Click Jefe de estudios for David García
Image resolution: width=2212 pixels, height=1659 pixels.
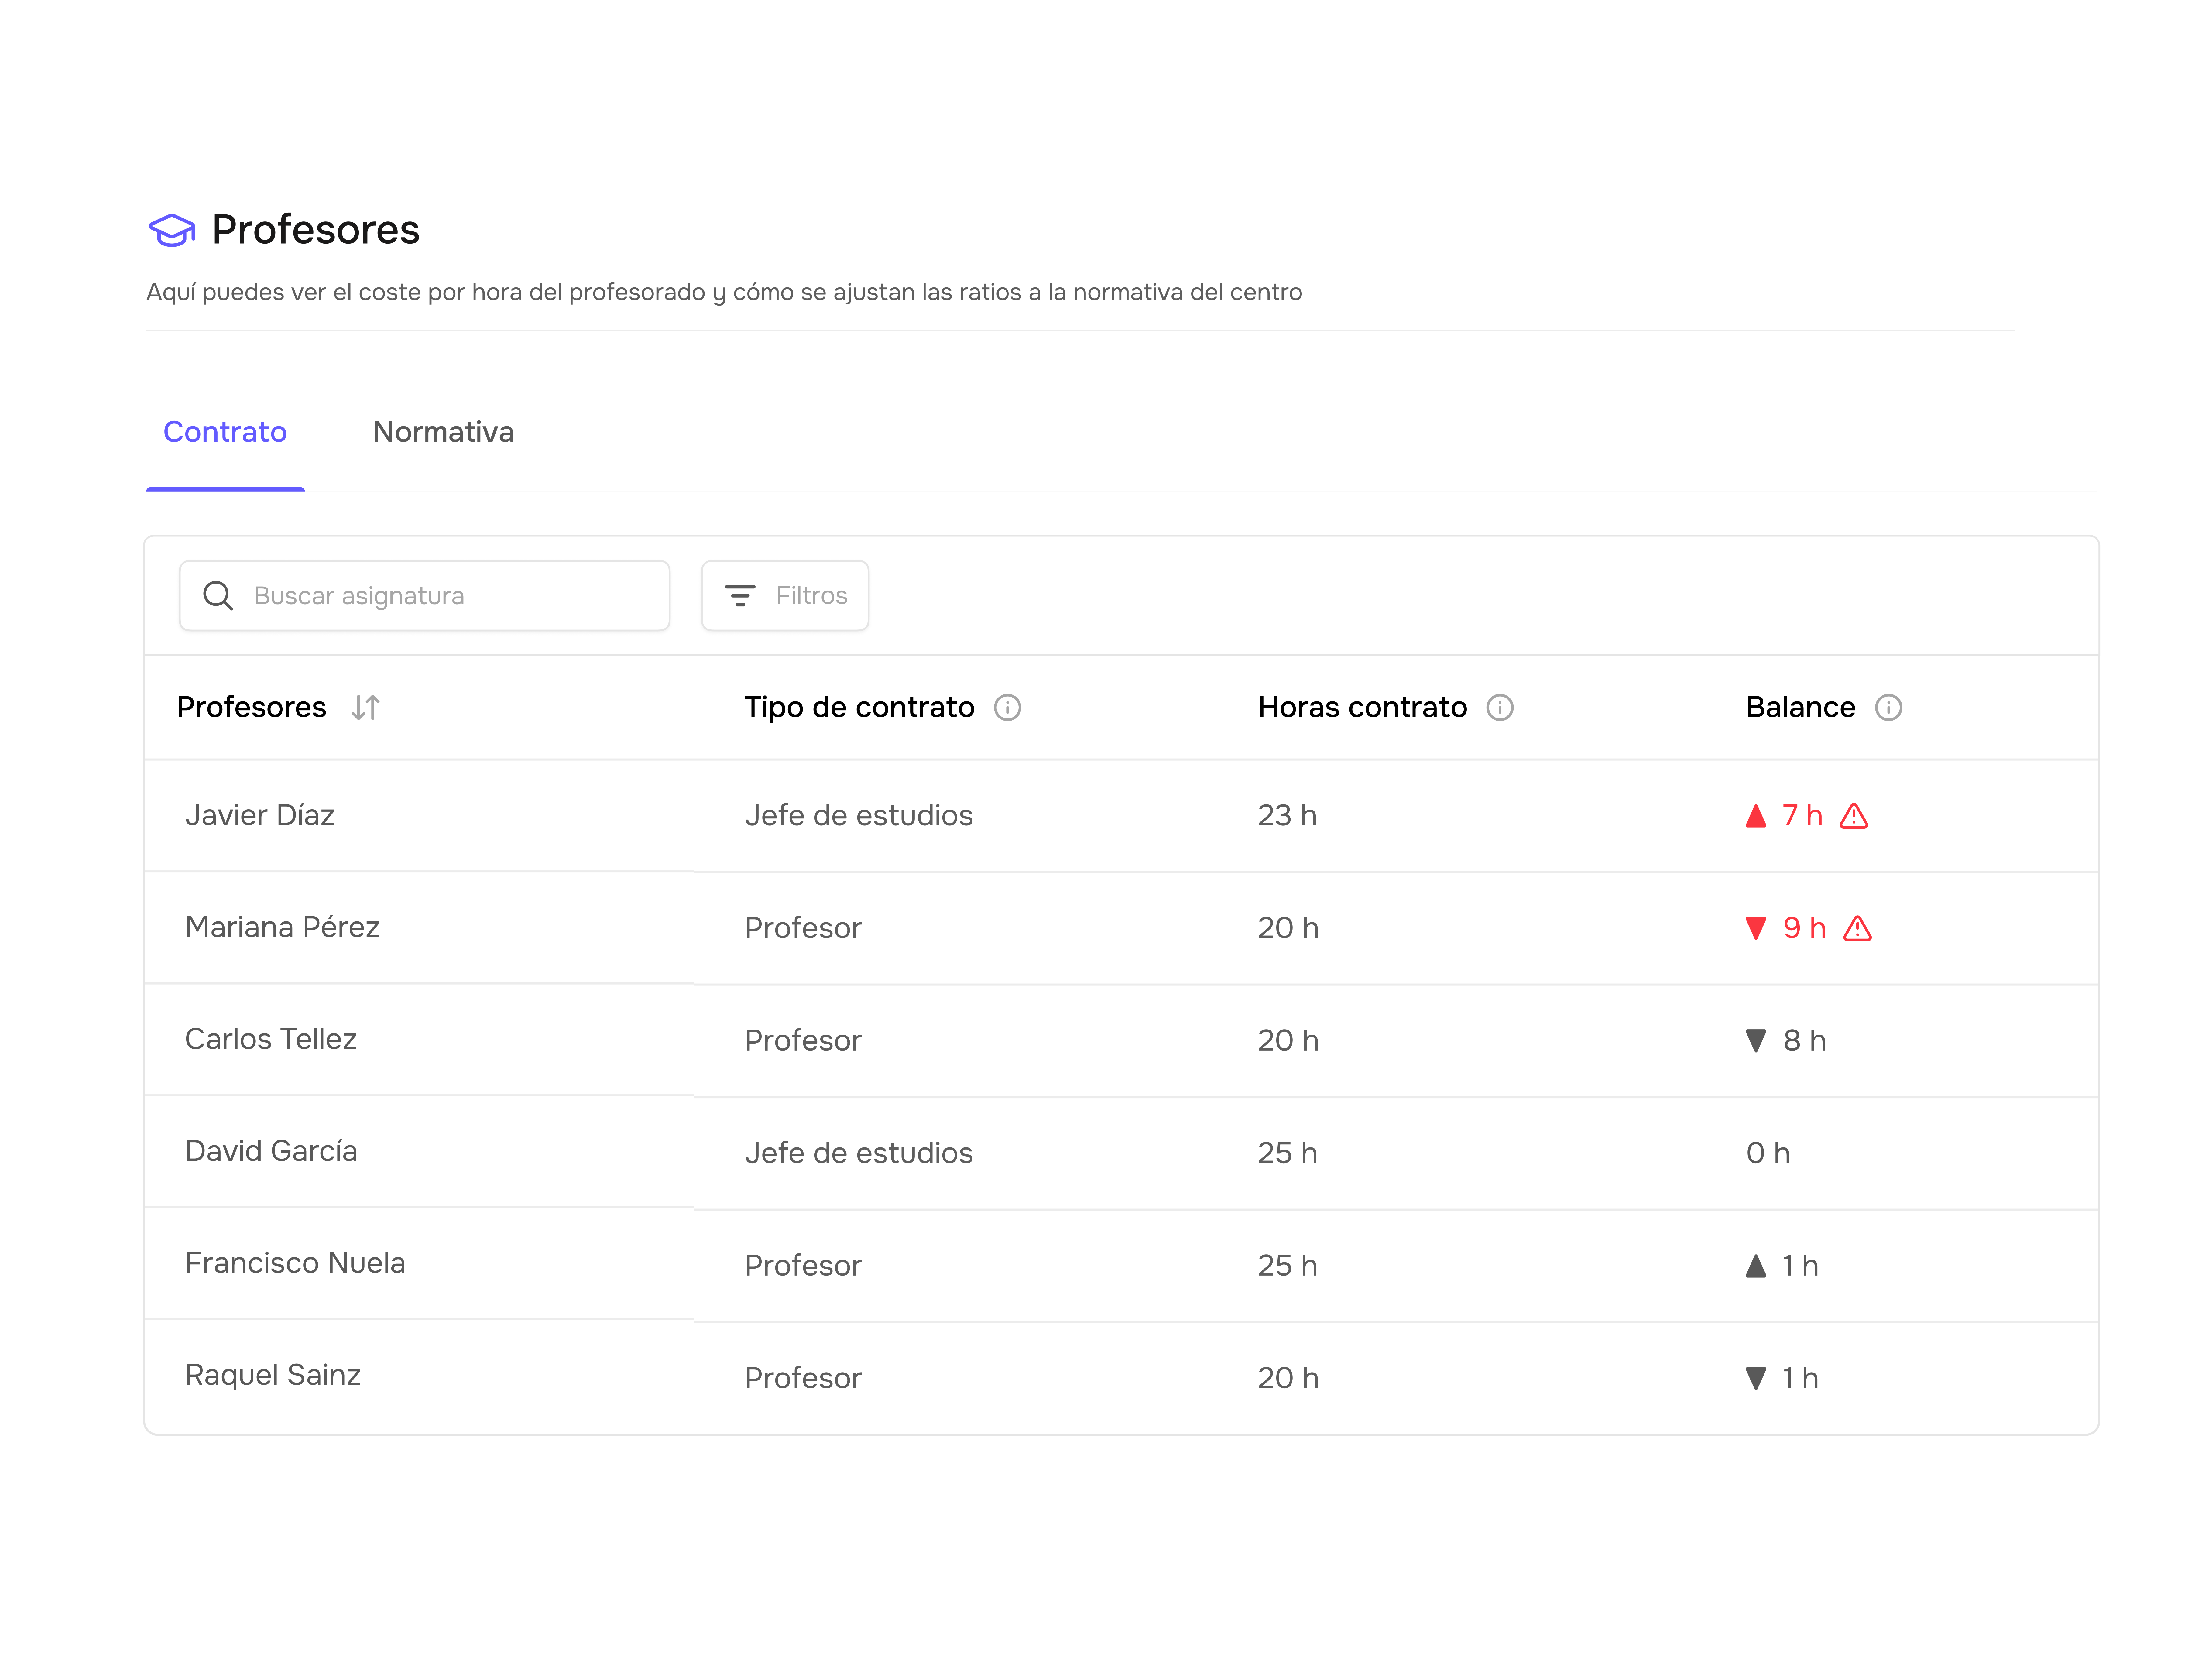859,1154
